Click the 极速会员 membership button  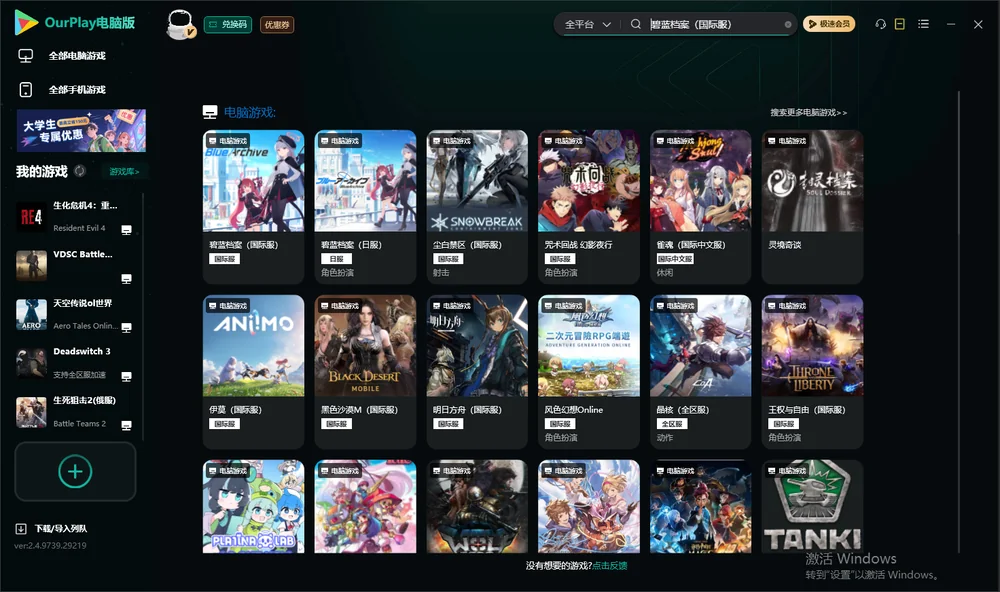(x=829, y=24)
